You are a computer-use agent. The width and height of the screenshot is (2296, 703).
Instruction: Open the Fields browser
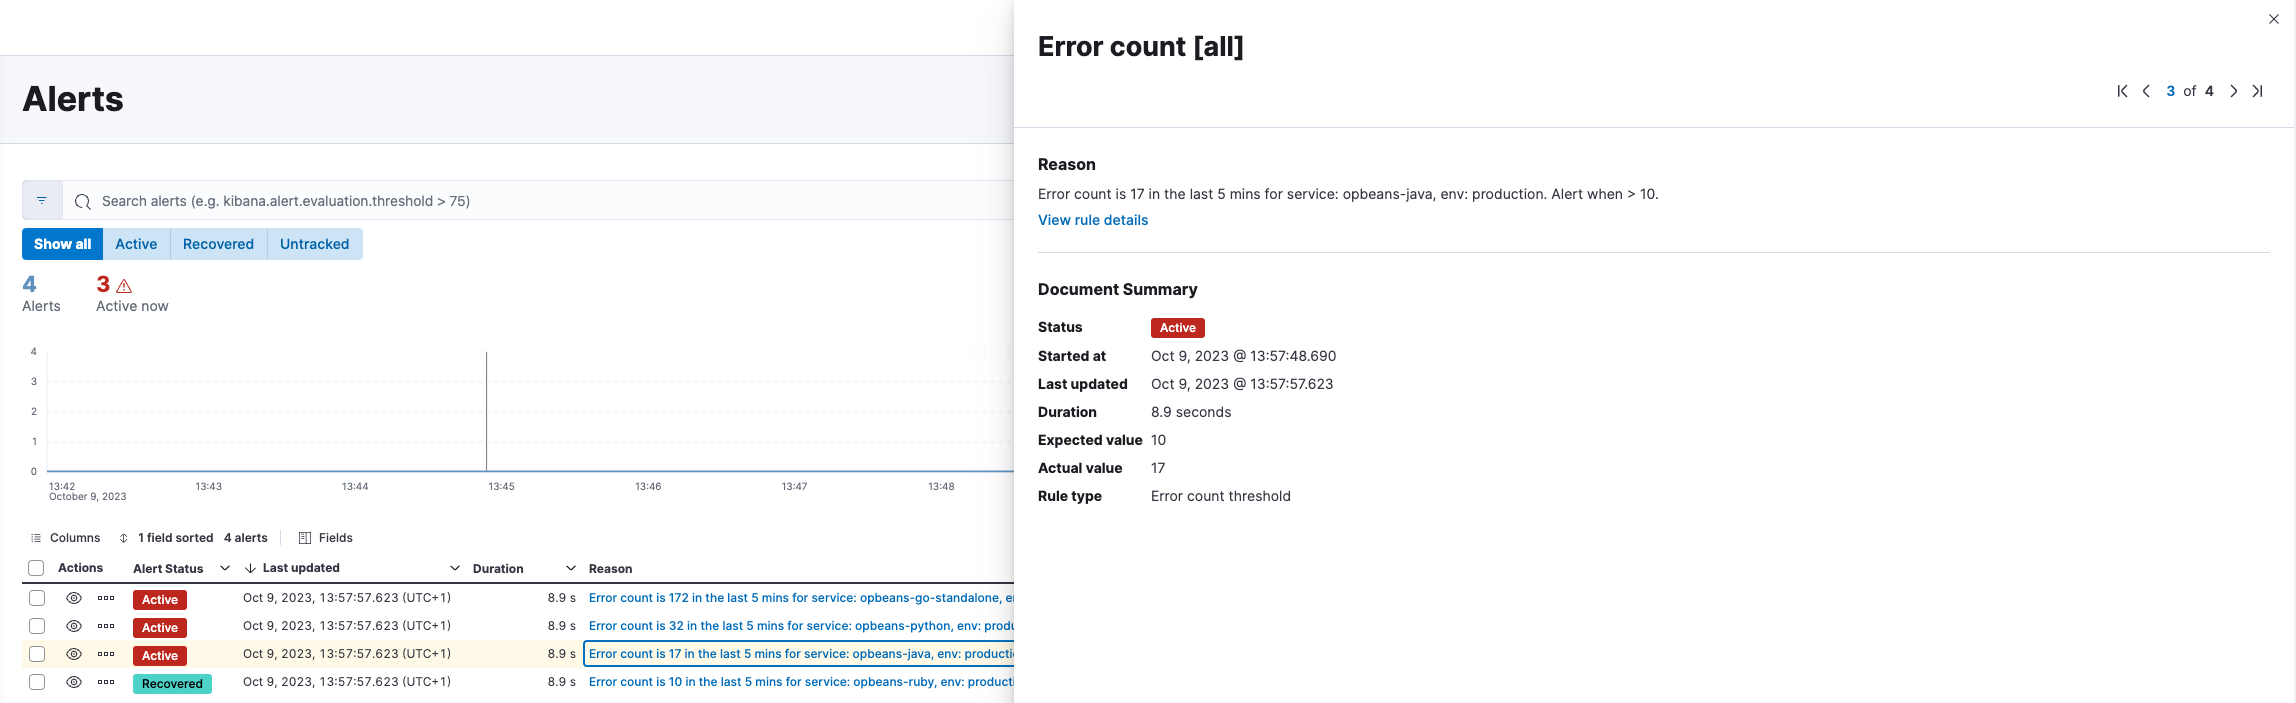tap(326, 538)
